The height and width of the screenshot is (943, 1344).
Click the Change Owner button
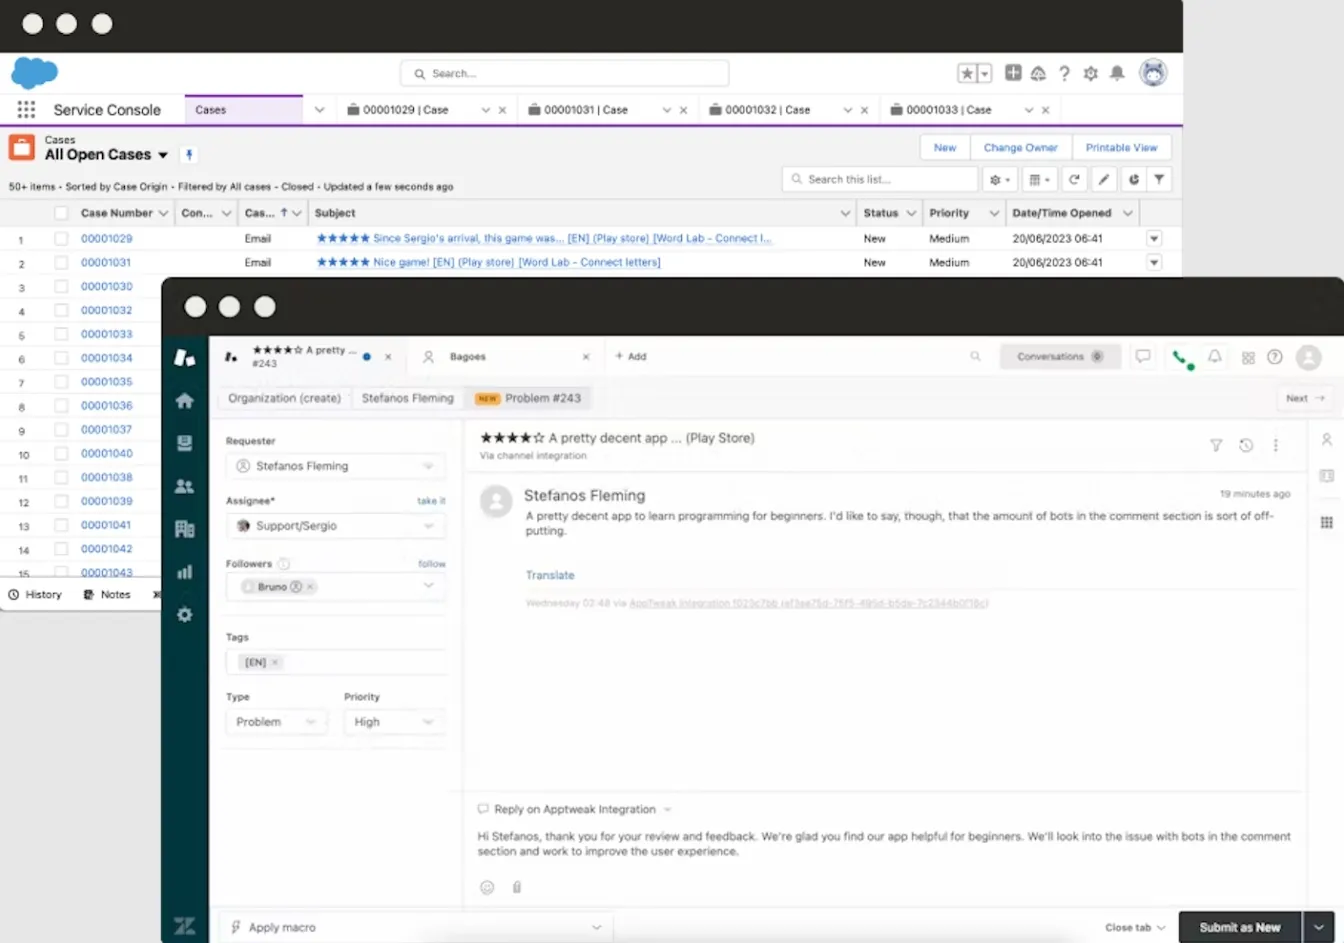[x=1020, y=148]
